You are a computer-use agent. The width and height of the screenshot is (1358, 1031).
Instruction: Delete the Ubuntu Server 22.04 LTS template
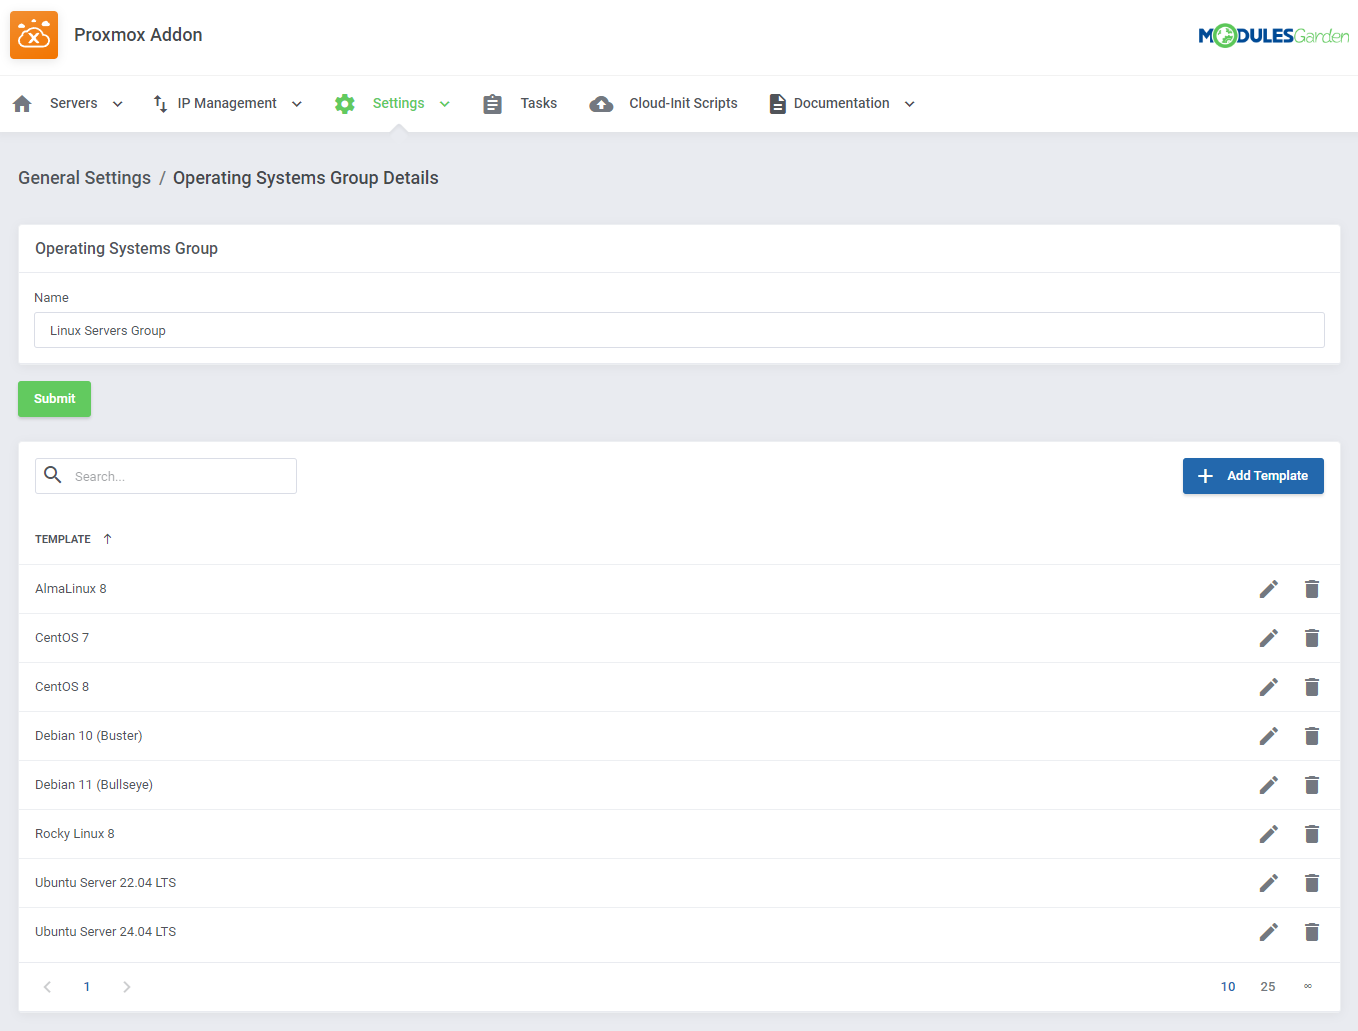click(1312, 883)
